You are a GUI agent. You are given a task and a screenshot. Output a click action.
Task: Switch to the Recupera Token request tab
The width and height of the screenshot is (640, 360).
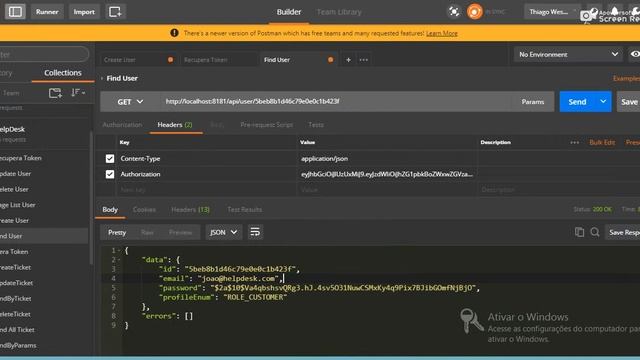click(218, 60)
